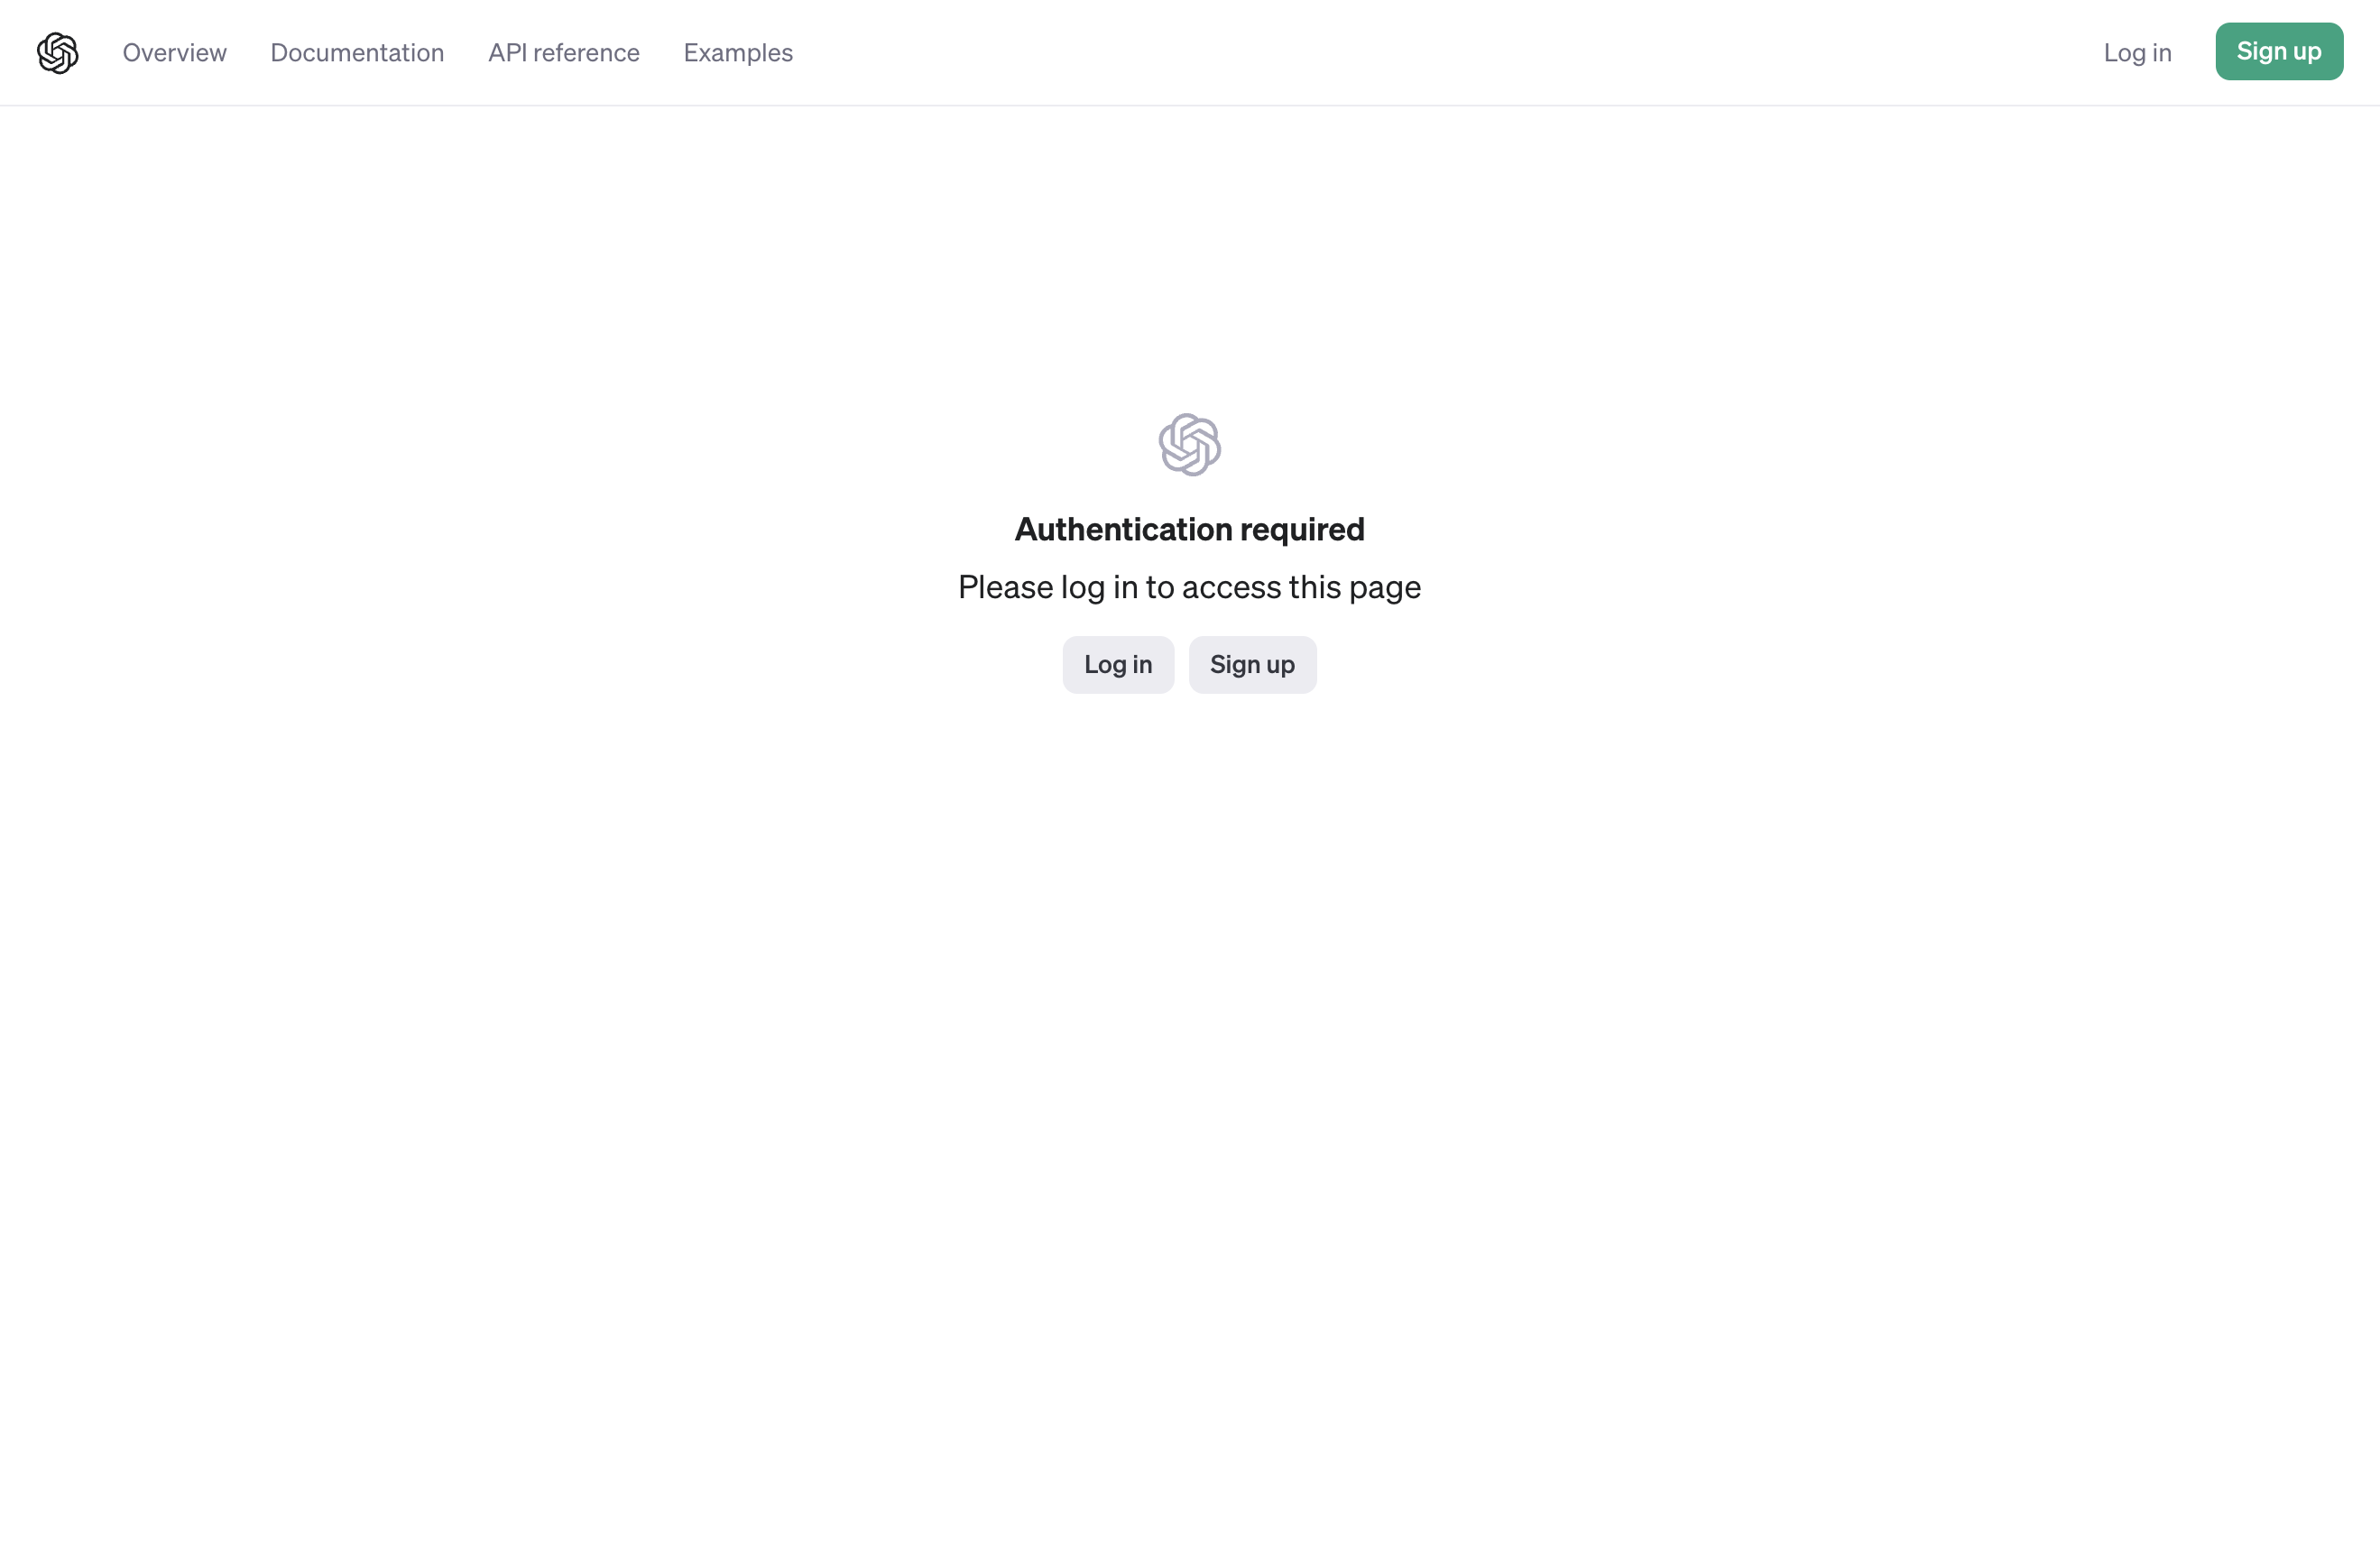Viewport: 2380px width, 1541px height.
Task: Click the gray Sign up button under the message
Action: tap(1252, 665)
